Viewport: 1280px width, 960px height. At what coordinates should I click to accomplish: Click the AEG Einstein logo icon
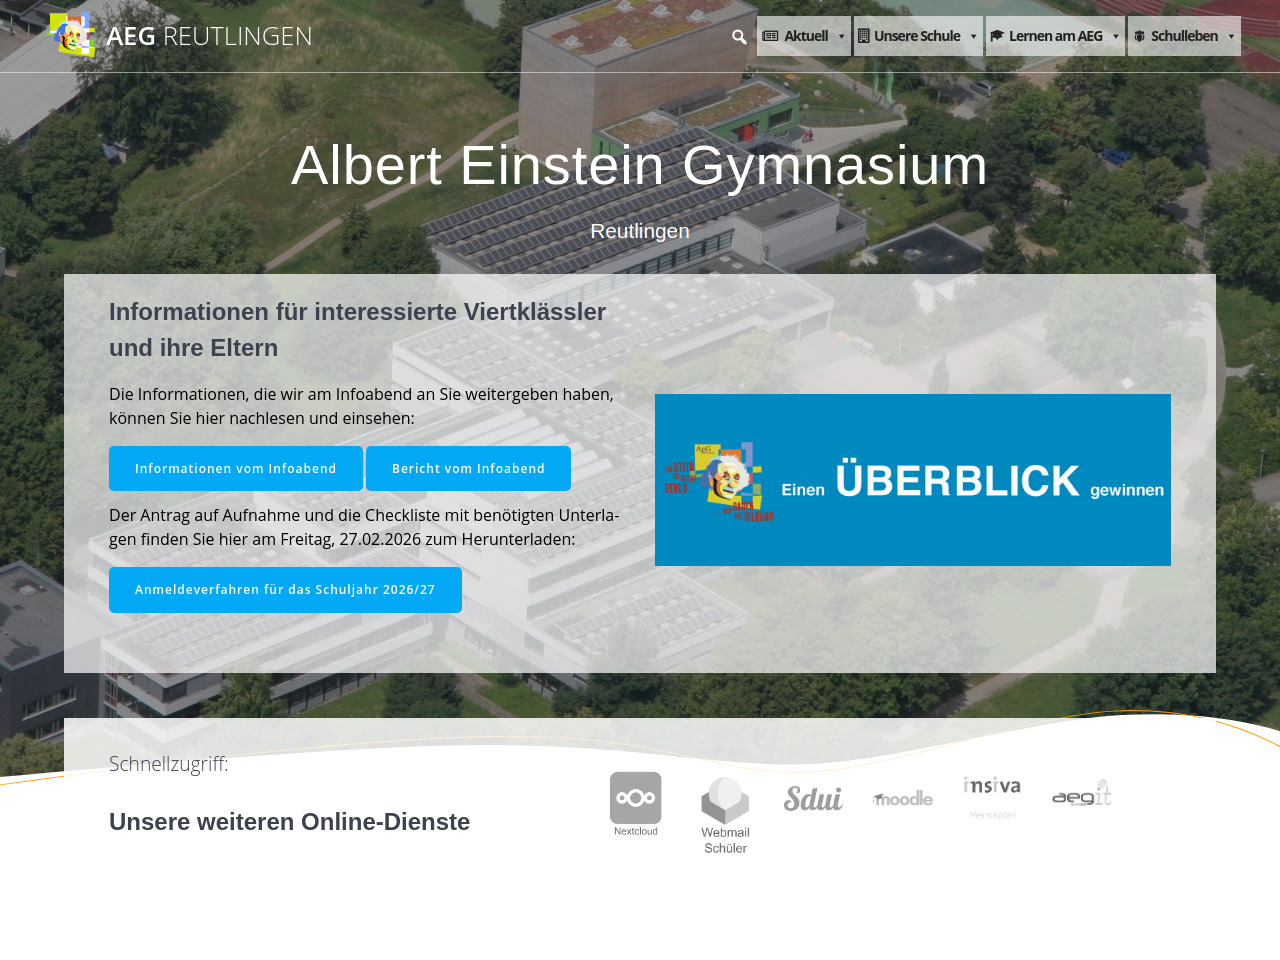pos(72,36)
